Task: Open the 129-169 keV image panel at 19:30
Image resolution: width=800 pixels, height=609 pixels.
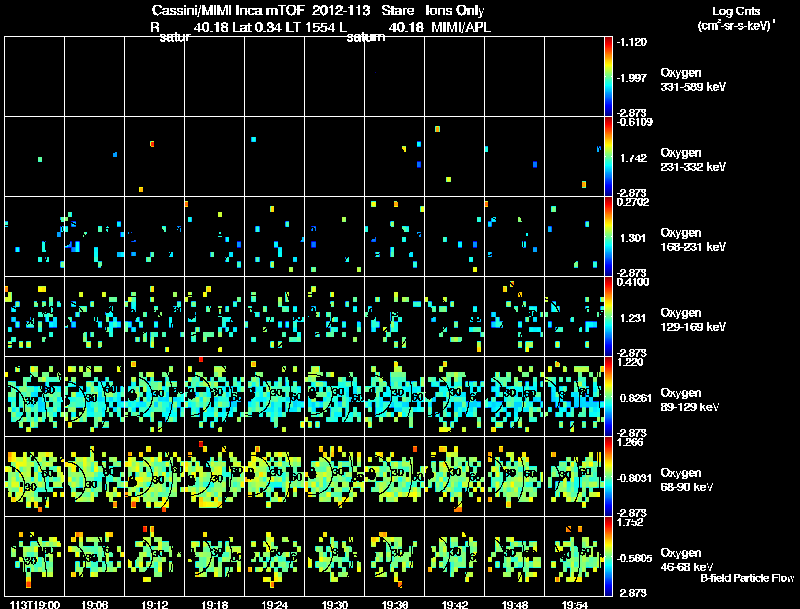Action: (x=335, y=316)
